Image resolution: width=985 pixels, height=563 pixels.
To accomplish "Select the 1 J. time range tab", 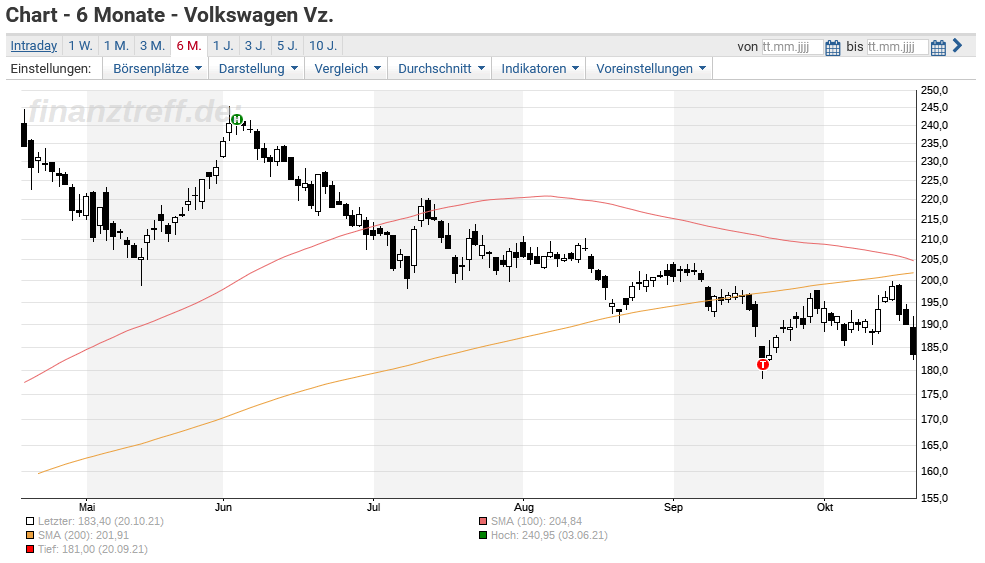I will pyautogui.click(x=223, y=46).
